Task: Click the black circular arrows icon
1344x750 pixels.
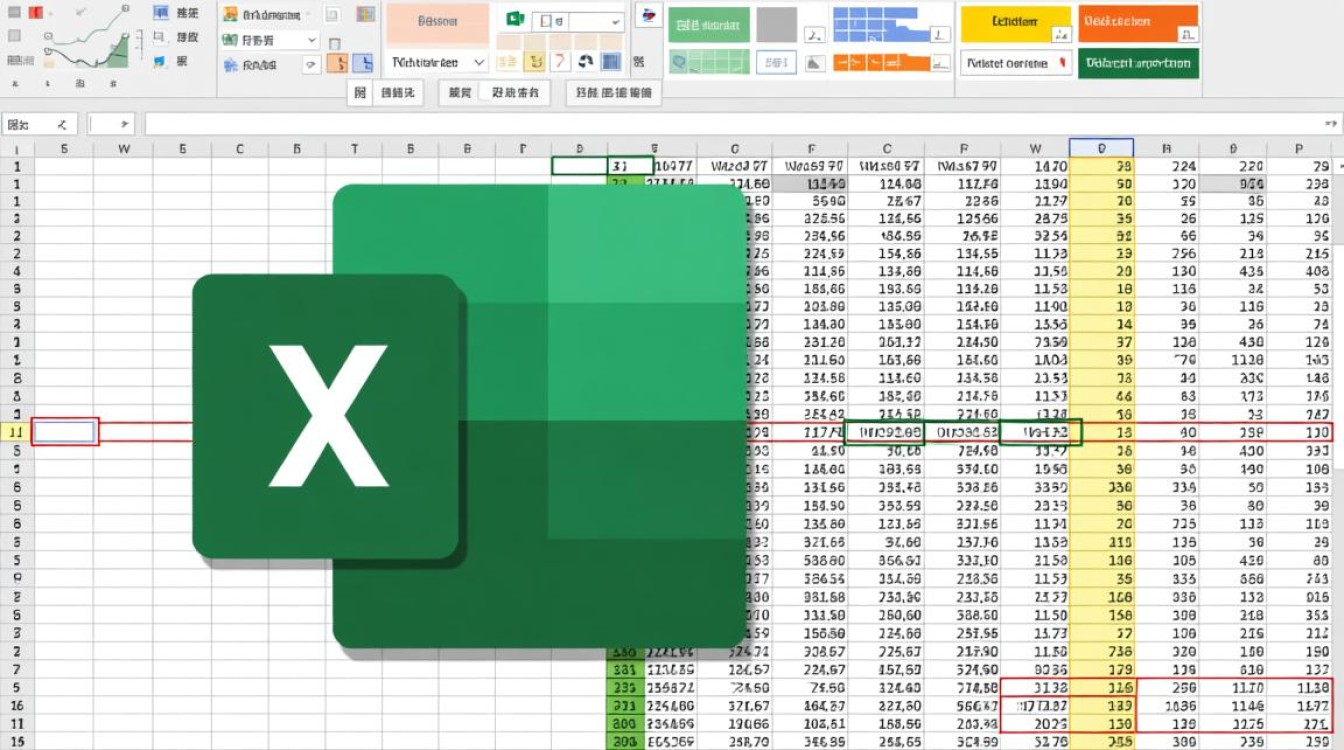Action: [x=586, y=62]
